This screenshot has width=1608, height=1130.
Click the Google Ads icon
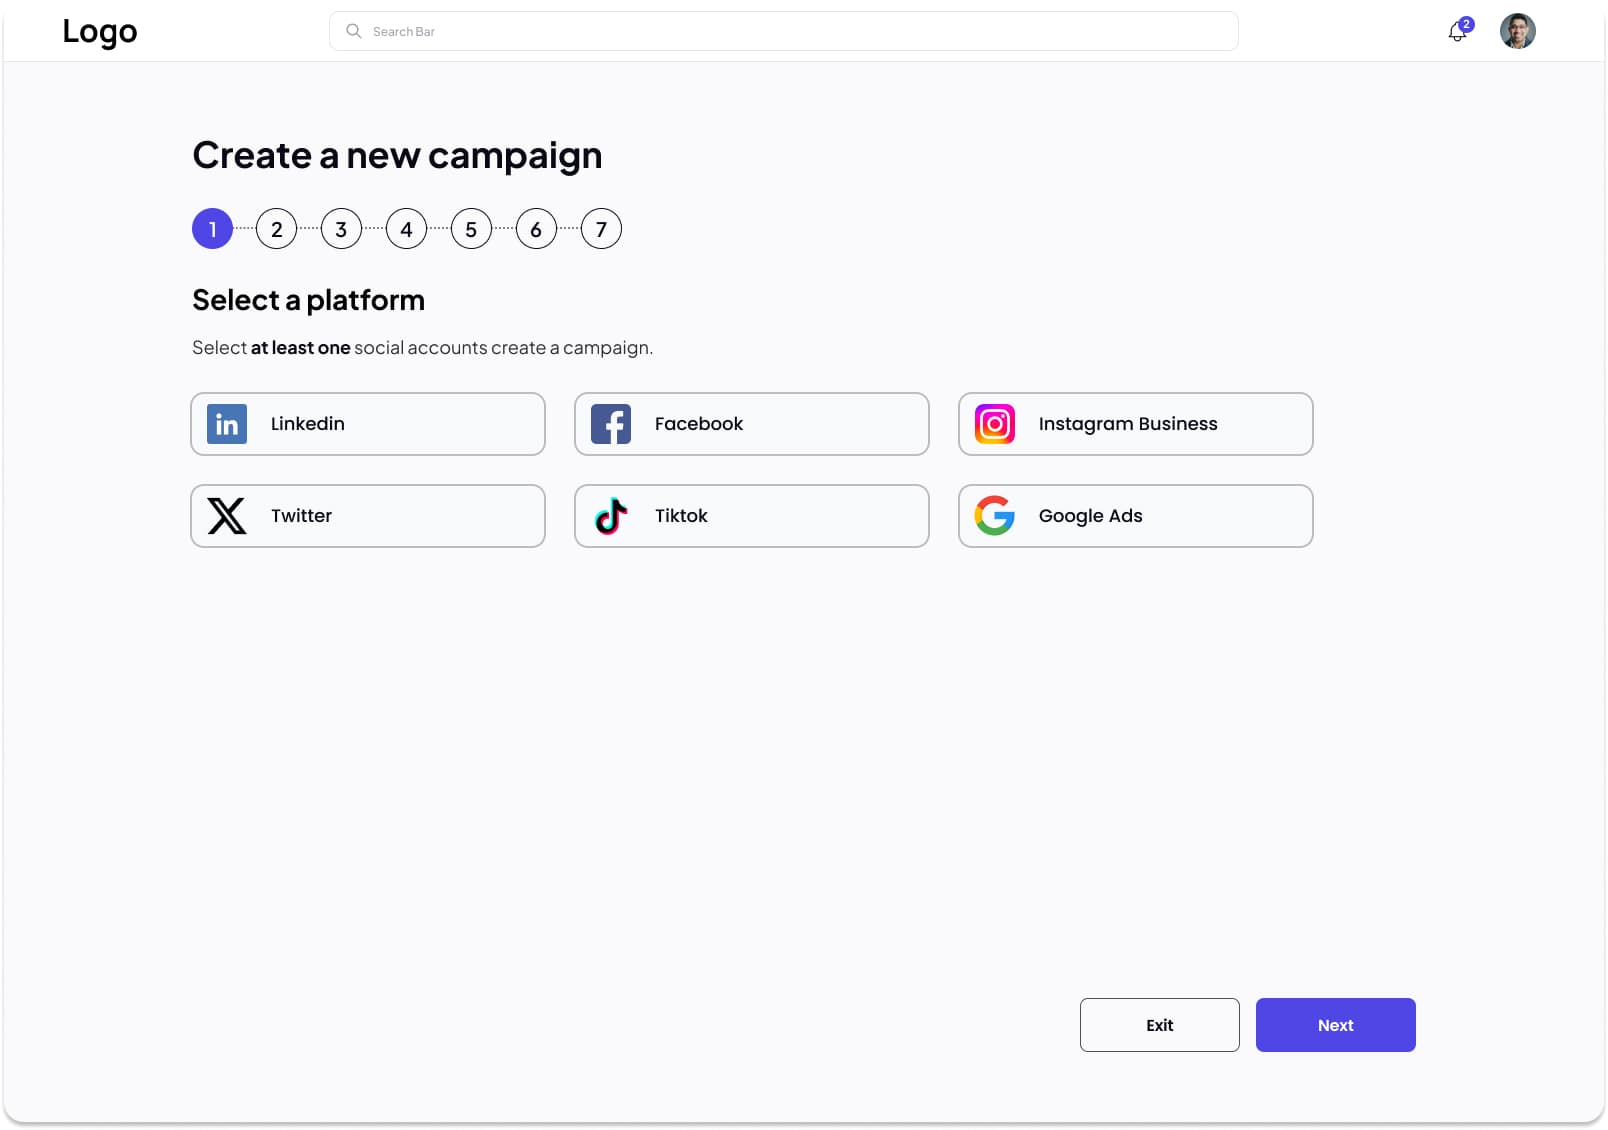994,516
